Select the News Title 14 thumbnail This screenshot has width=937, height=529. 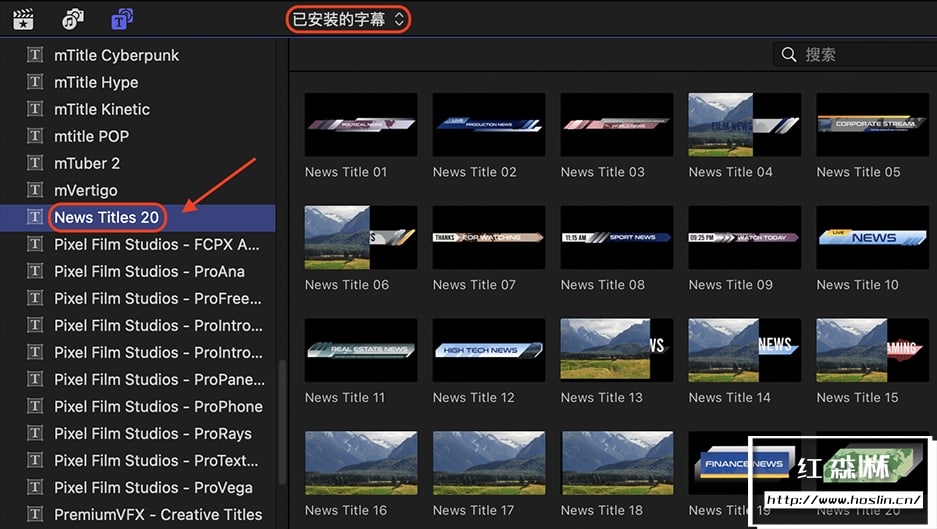(x=745, y=350)
